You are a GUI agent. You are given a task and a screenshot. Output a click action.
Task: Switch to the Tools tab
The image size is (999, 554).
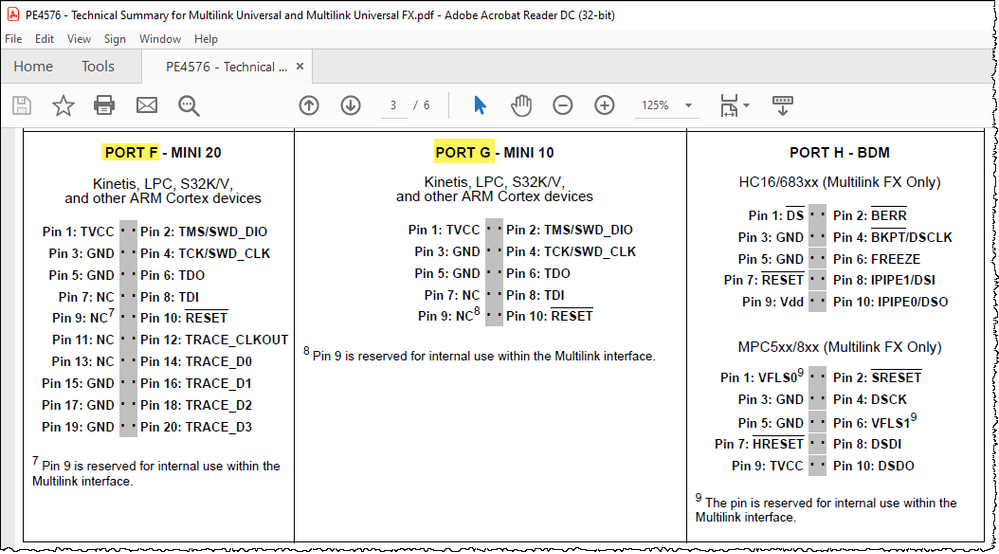click(97, 66)
